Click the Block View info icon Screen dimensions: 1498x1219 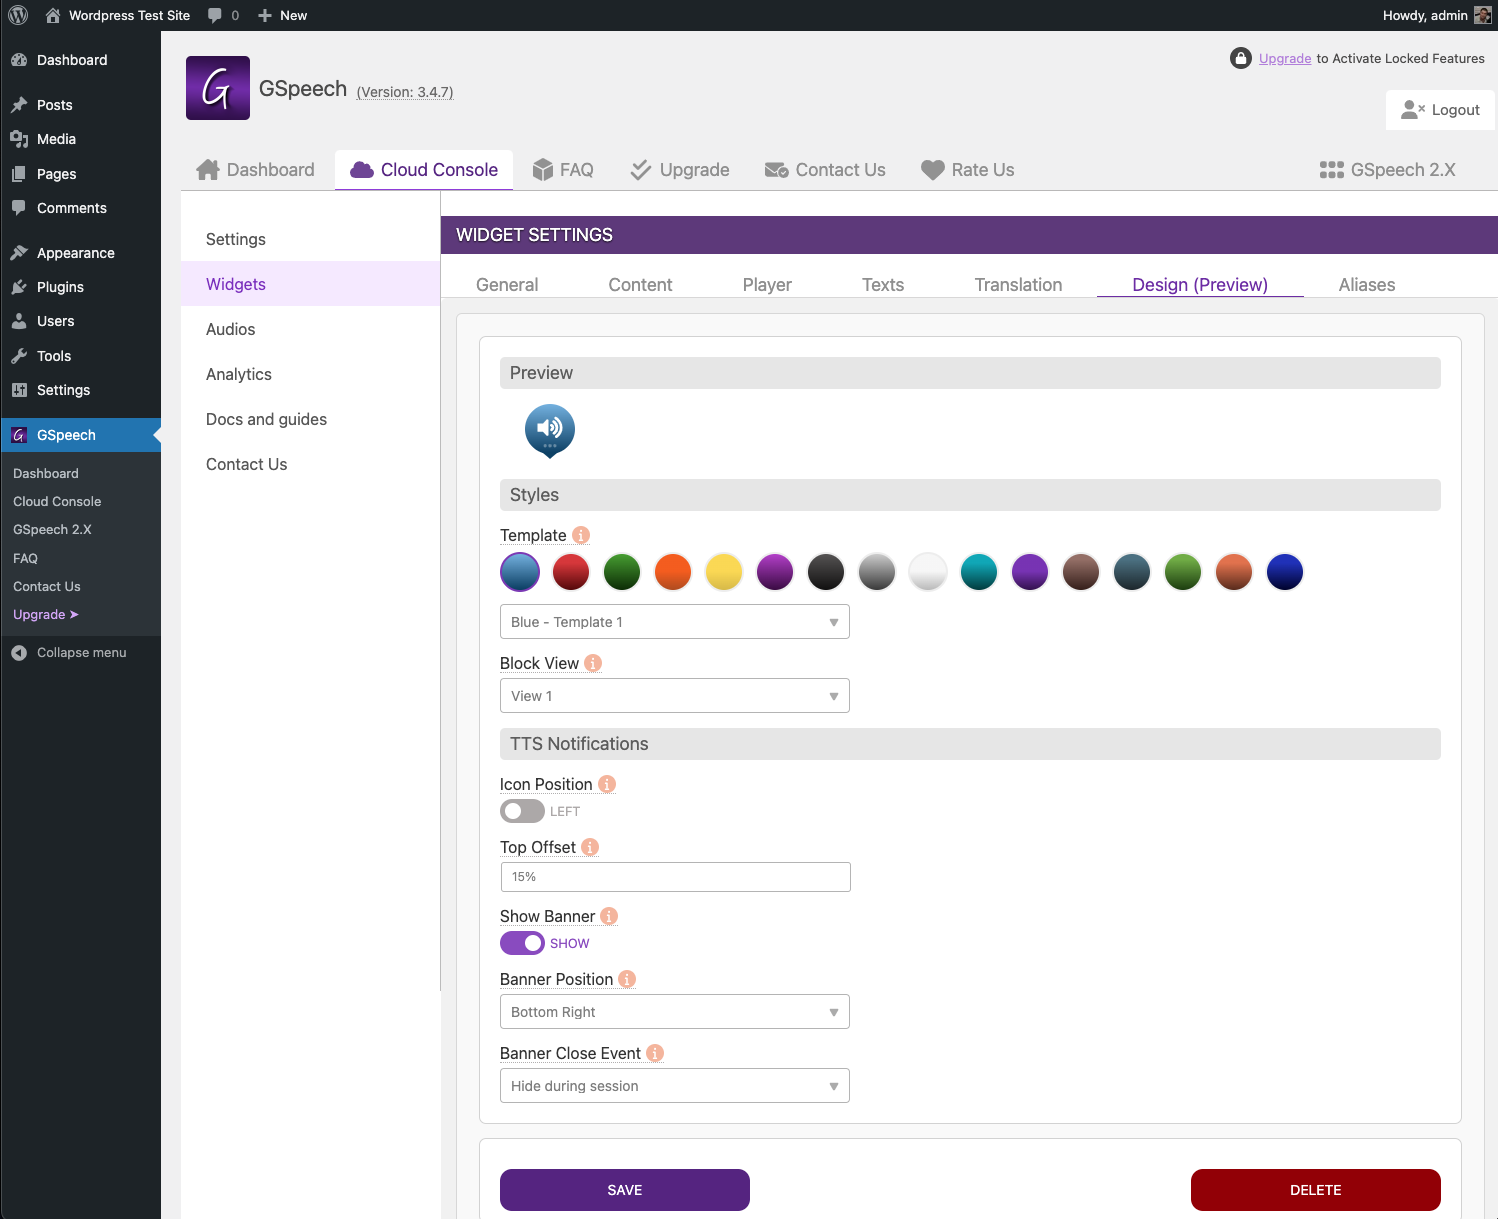tap(593, 663)
